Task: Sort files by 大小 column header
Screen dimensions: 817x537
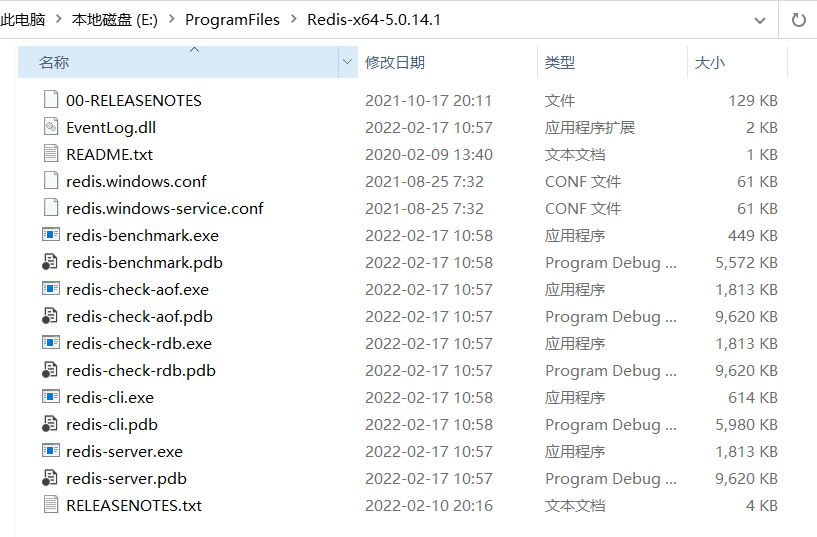Action: pyautogui.click(x=709, y=62)
